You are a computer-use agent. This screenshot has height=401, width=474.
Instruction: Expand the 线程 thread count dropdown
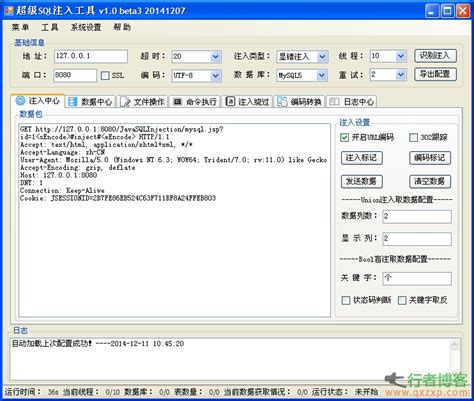tap(401, 56)
